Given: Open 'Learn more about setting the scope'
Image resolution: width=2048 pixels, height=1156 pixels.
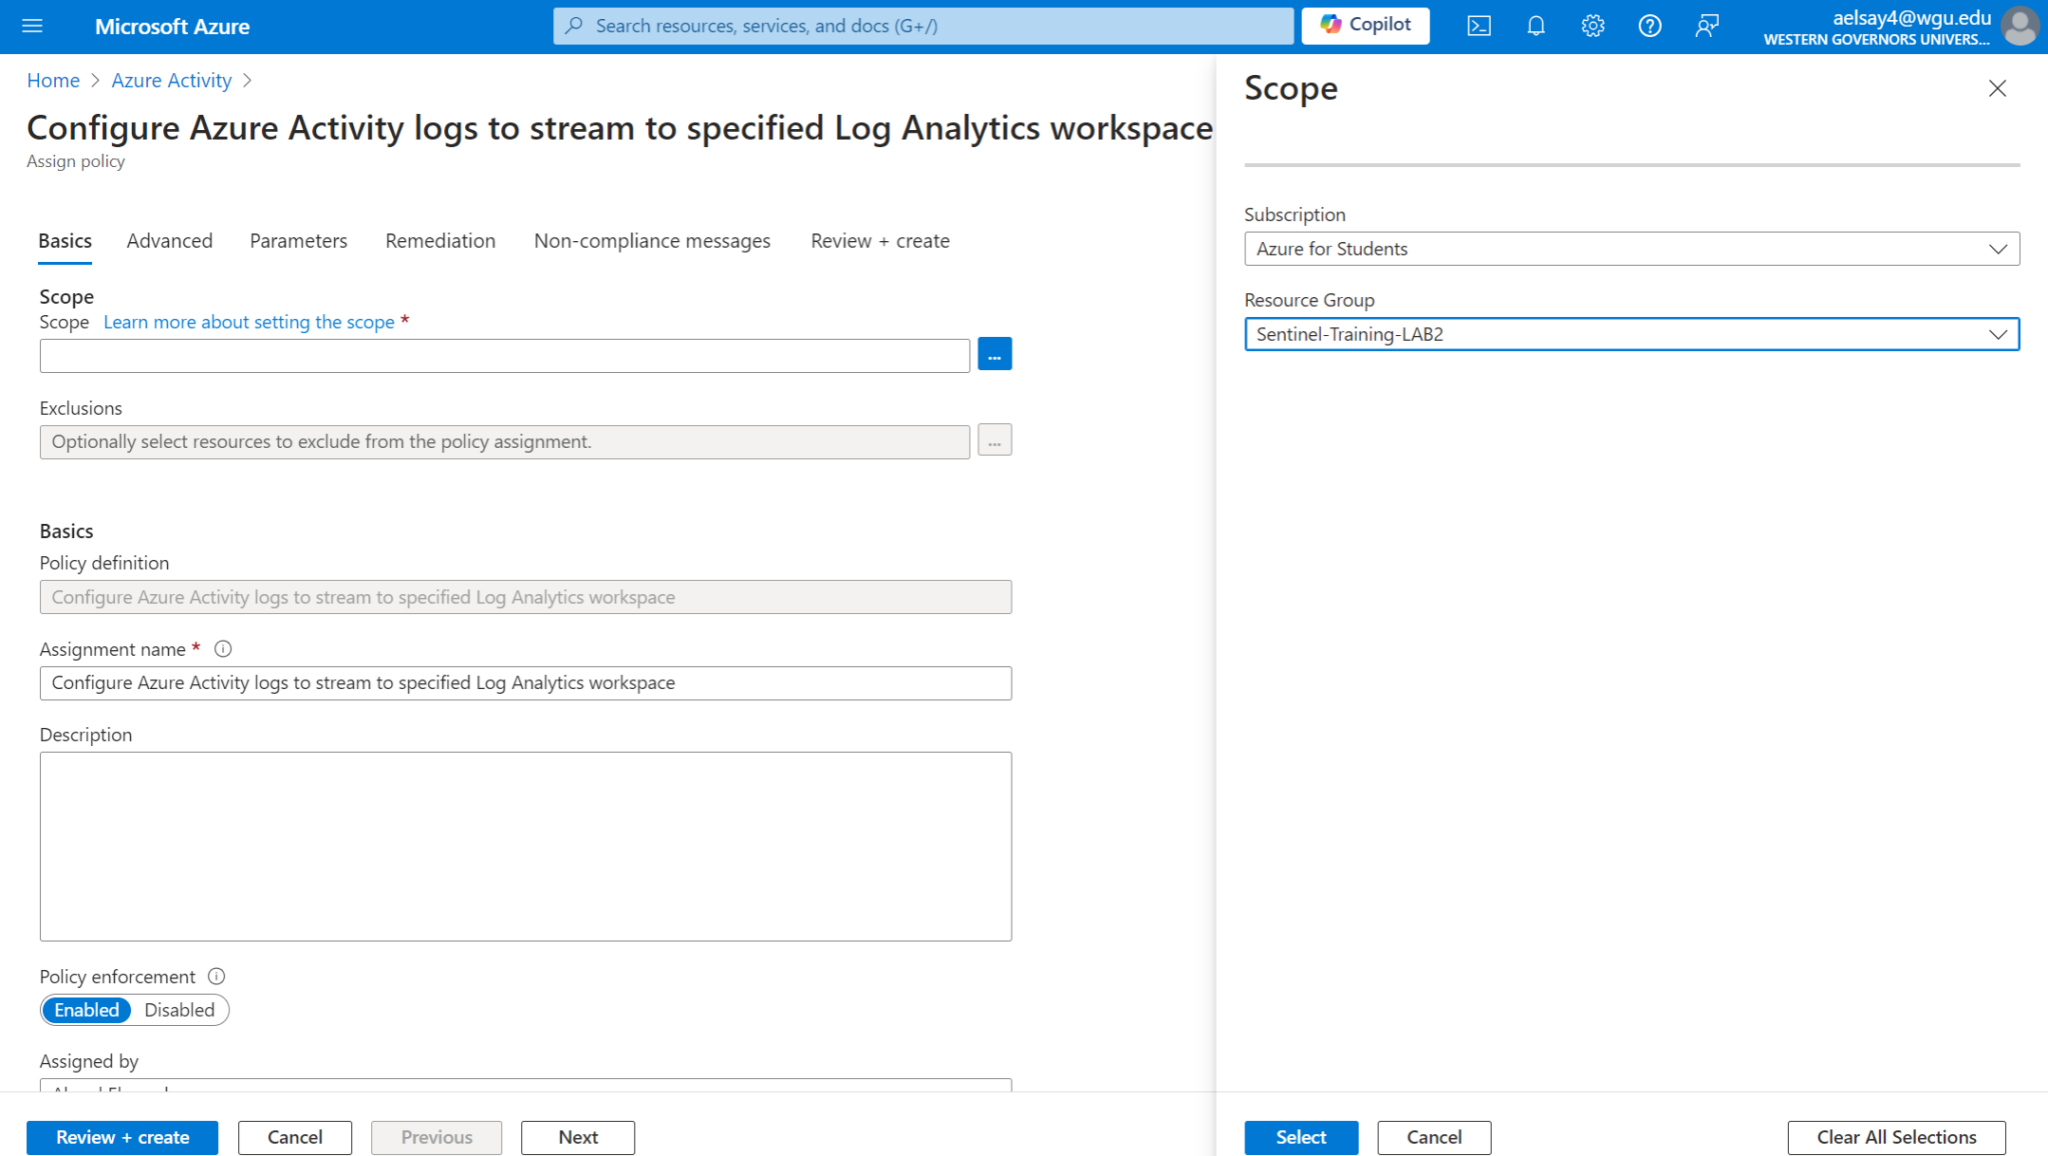Looking at the screenshot, I should (x=248, y=322).
